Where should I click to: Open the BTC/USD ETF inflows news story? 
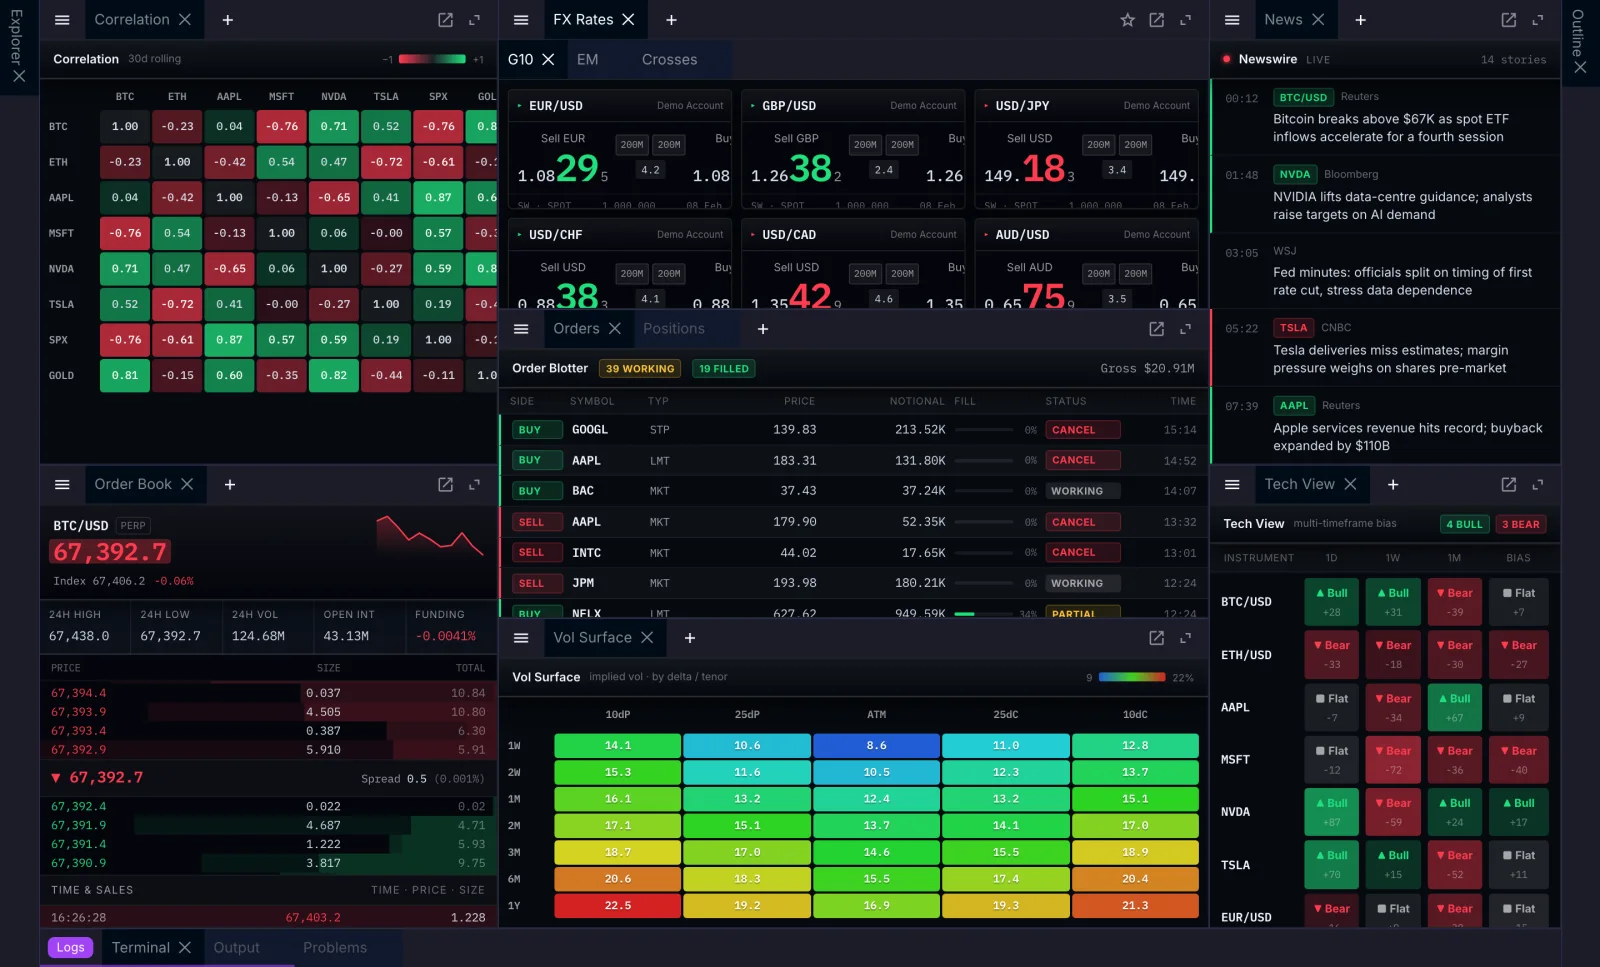pos(1385,118)
